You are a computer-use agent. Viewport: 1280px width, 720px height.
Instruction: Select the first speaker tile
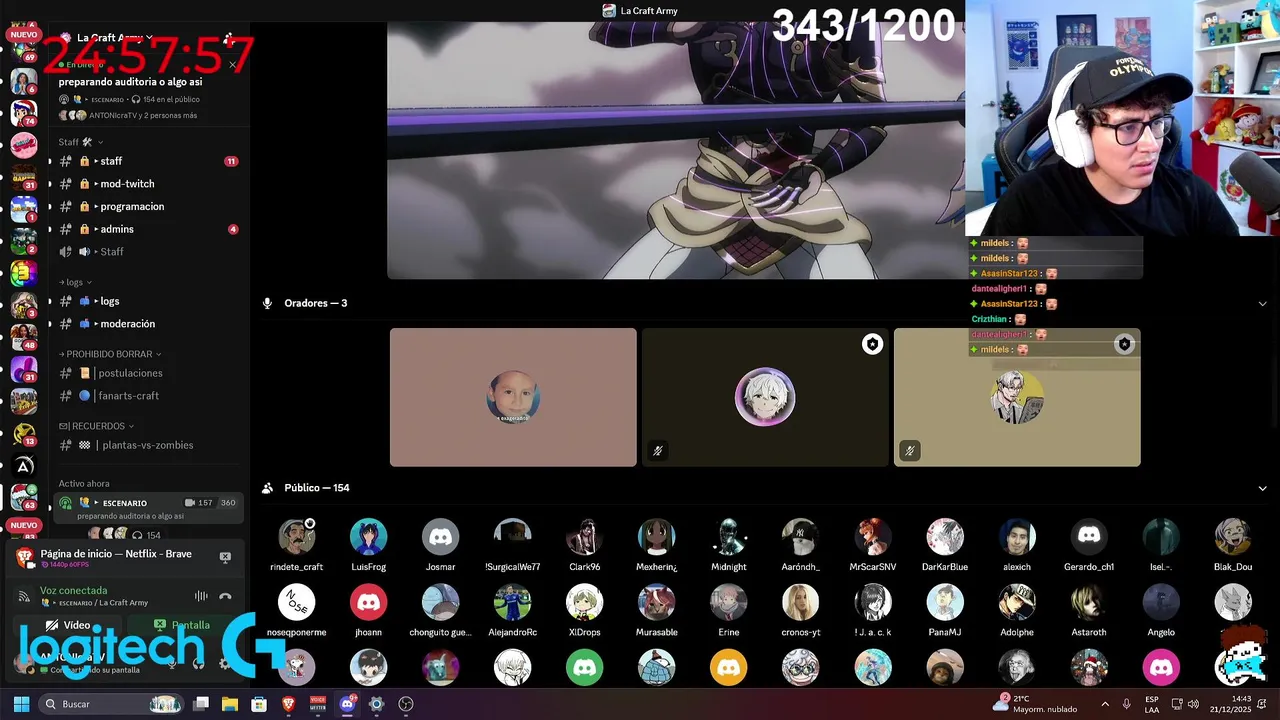coord(513,397)
